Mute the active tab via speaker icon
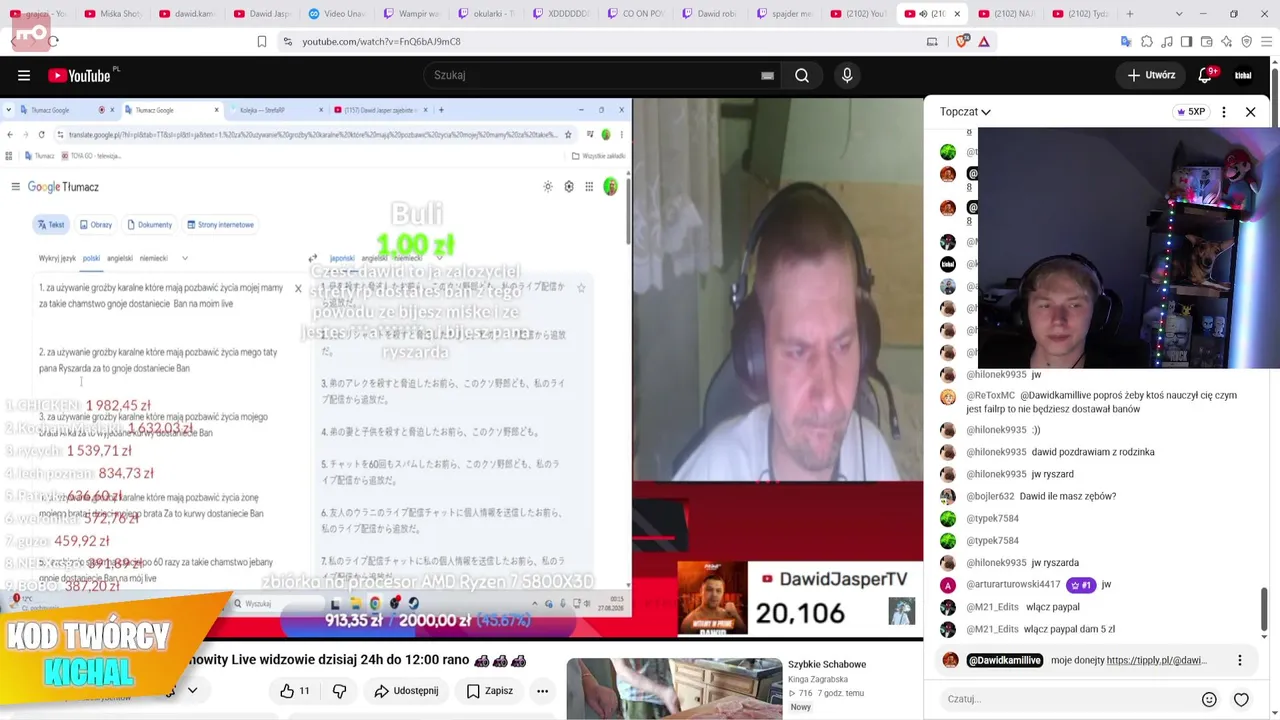 coord(922,14)
